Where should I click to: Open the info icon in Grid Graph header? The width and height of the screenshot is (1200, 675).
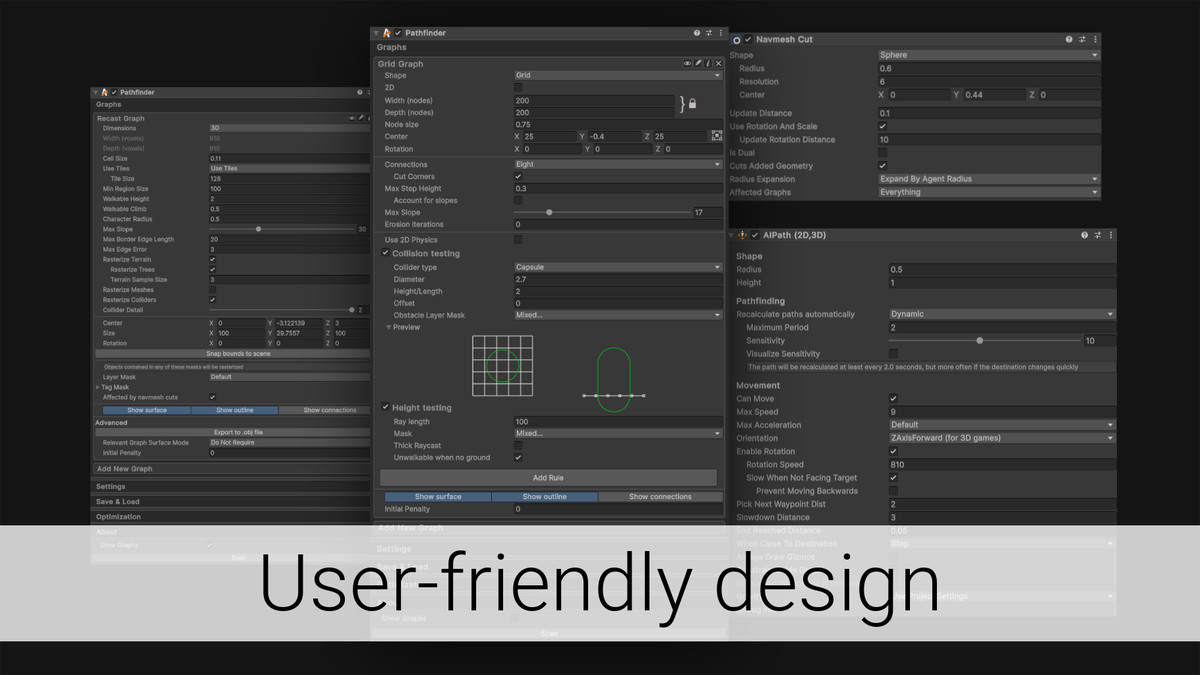point(708,63)
